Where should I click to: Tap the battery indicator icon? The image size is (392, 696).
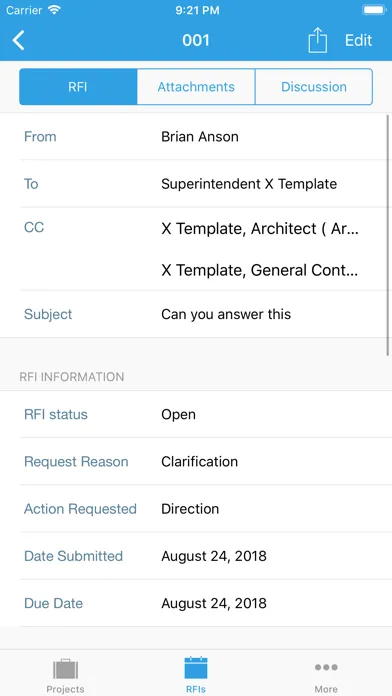coord(374,10)
